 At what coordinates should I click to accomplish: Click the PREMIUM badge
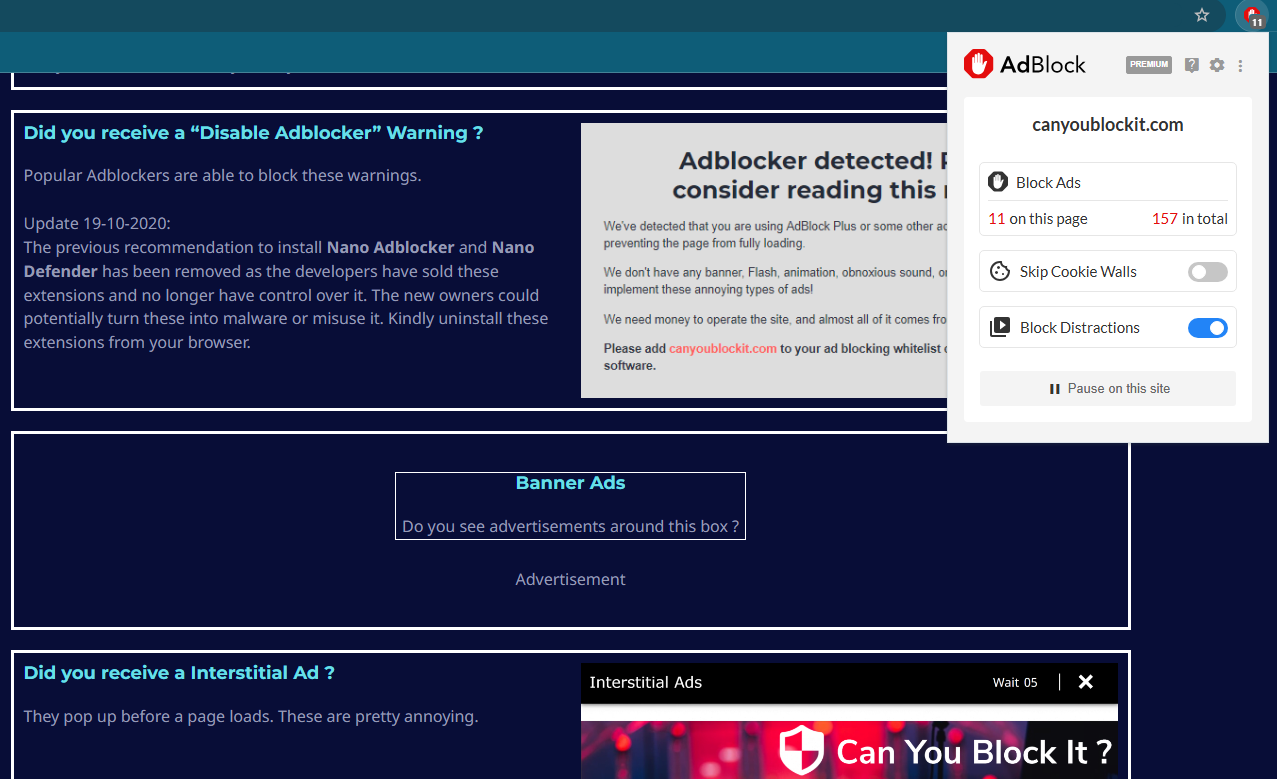(x=1148, y=64)
